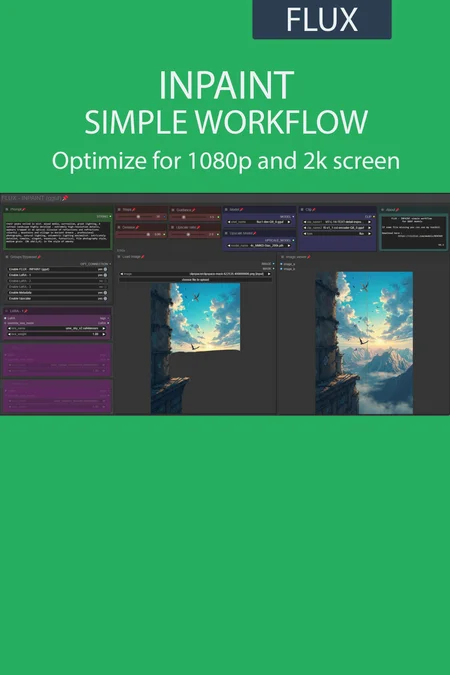
Task: Click the Clip node's pin icon
Action: [x=314, y=210]
